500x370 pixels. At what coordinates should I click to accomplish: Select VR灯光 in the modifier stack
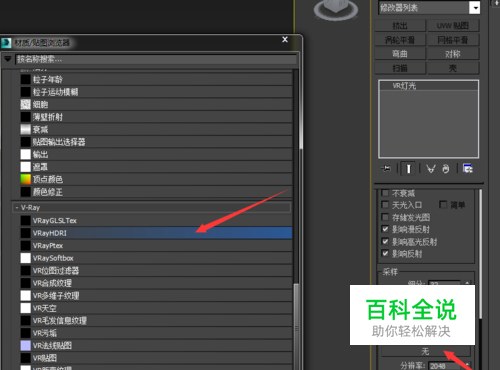click(429, 86)
